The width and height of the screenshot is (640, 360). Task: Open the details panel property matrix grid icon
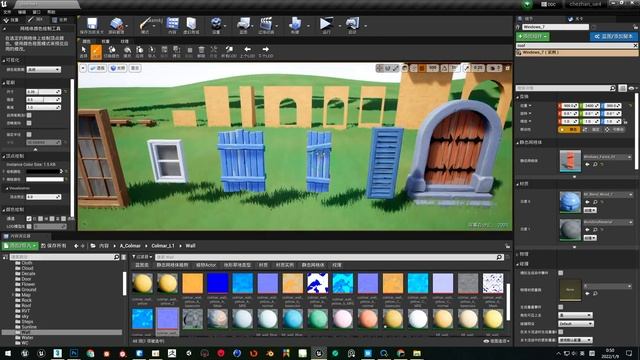coord(622,88)
